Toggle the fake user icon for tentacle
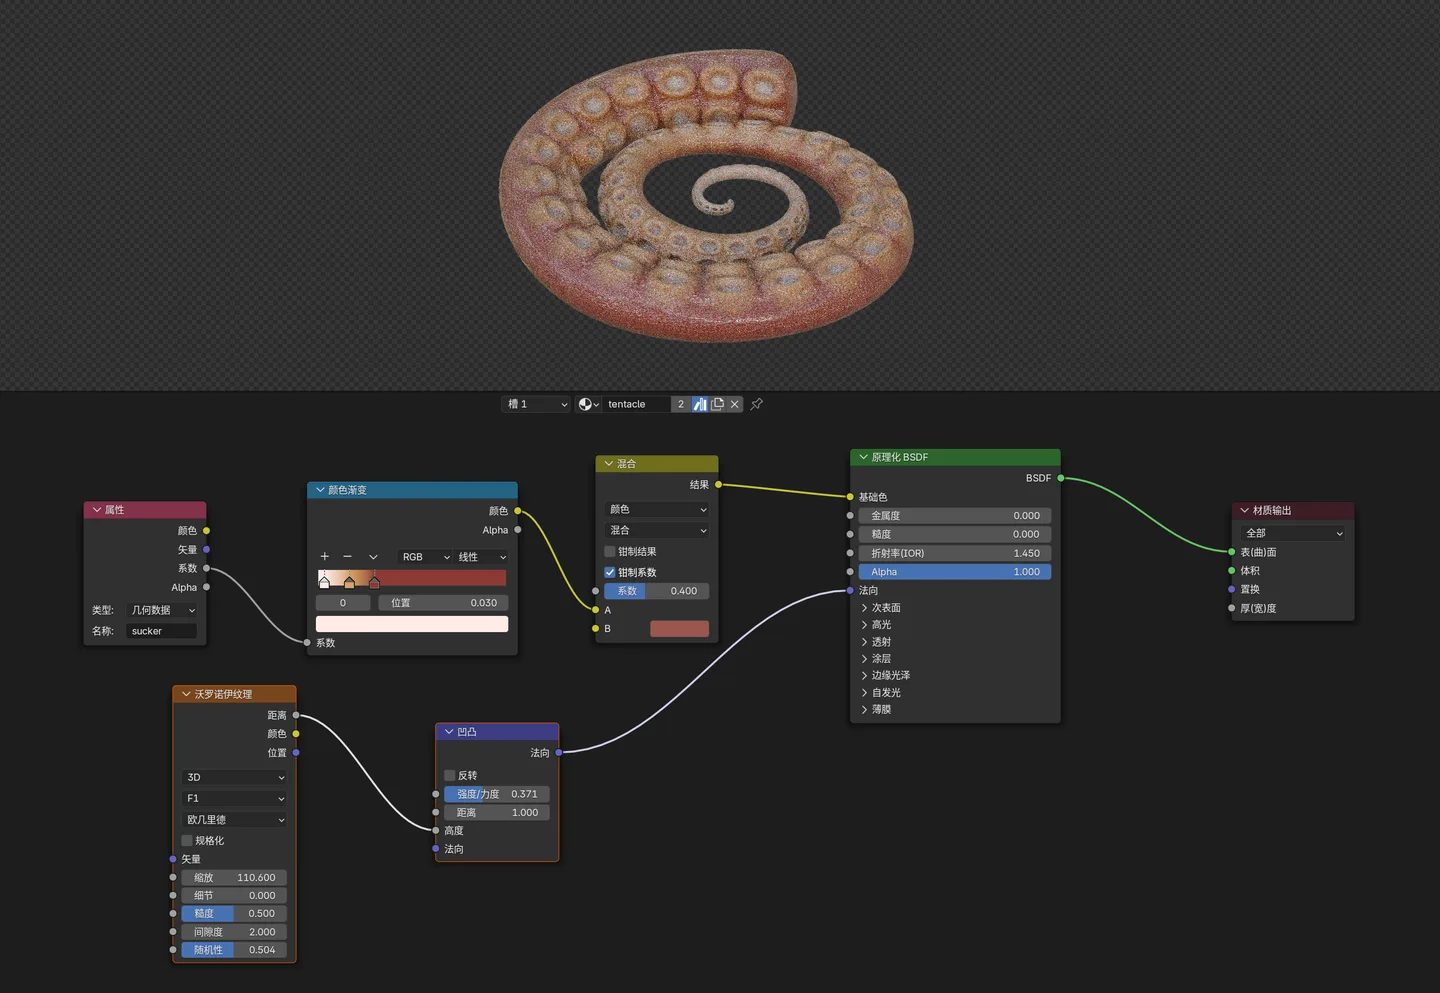Viewport: 1440px width, 993px height. pyautogui.click(x=700, y=404)
